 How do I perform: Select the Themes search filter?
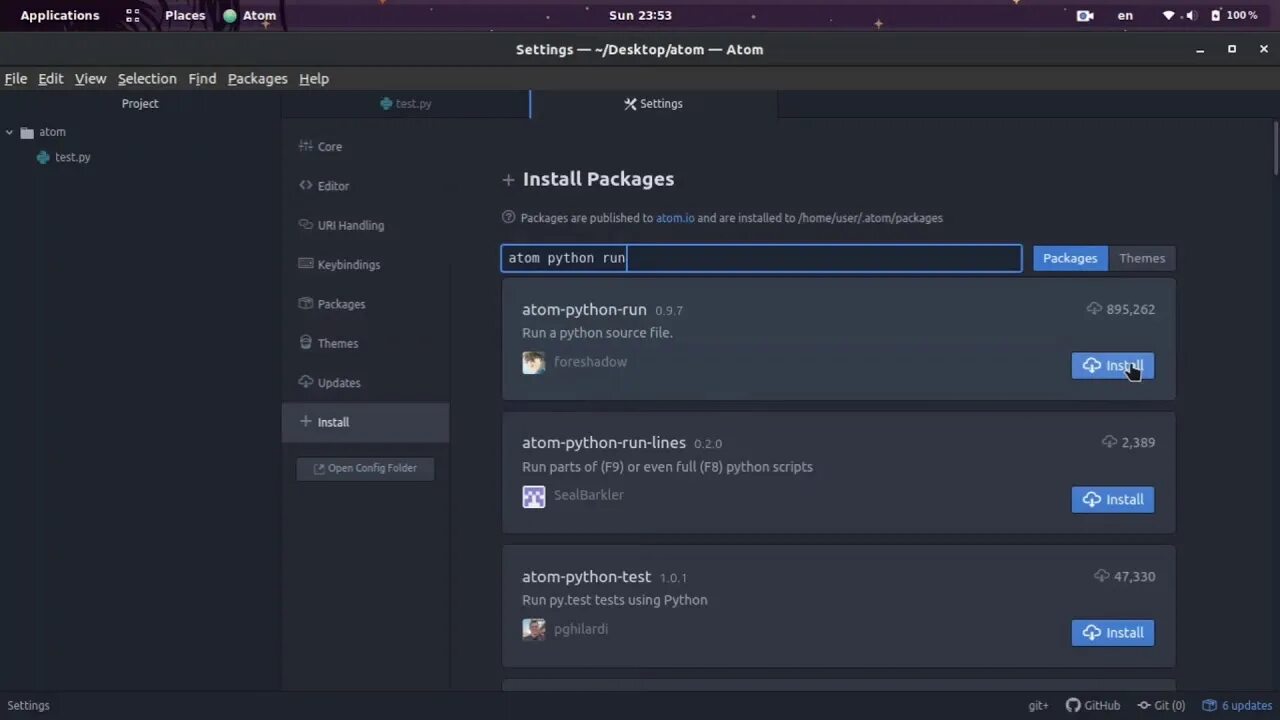click(x=1142, y=258)
